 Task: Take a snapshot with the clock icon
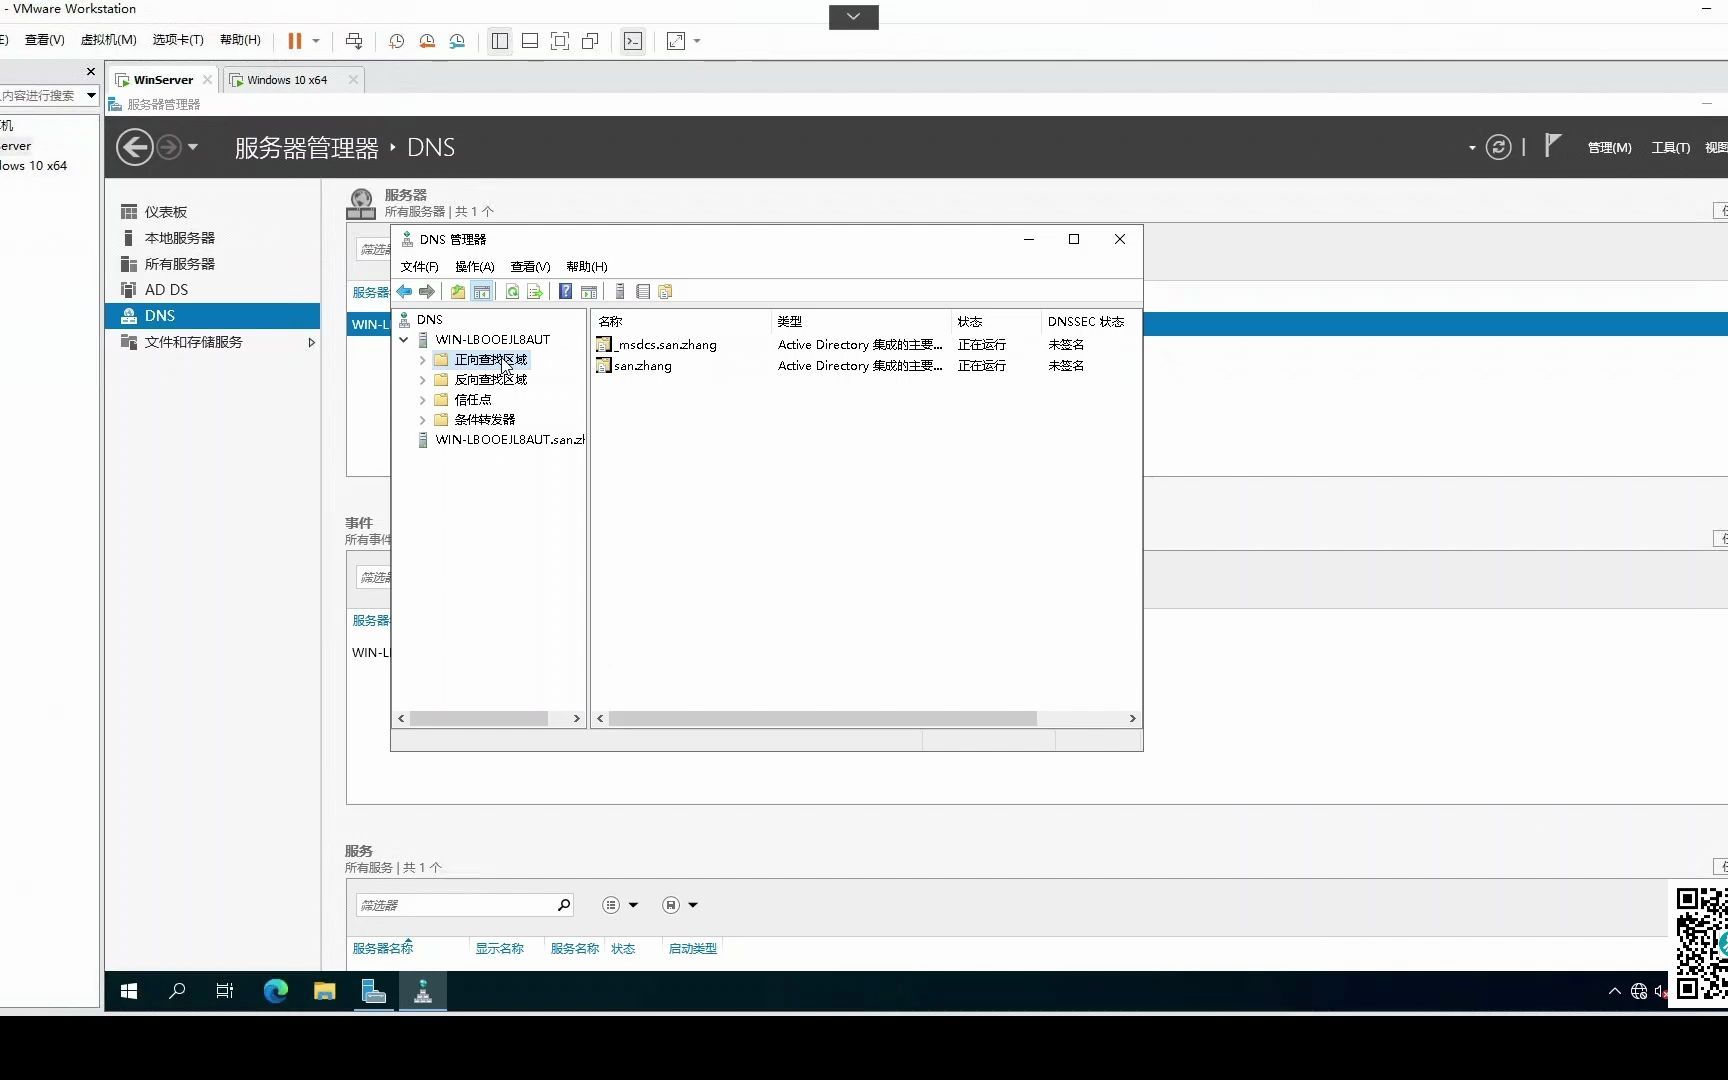(x=397, y=41)
